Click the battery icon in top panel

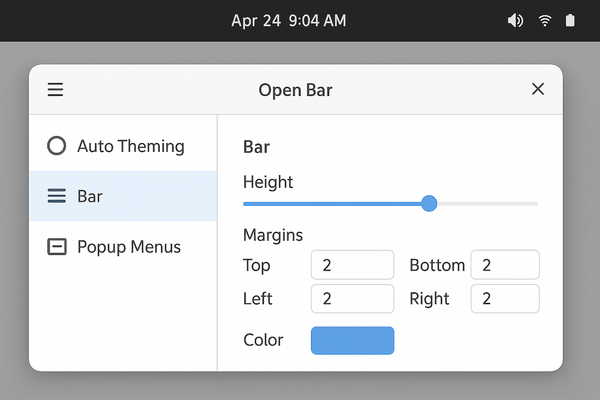click(571, 20)
